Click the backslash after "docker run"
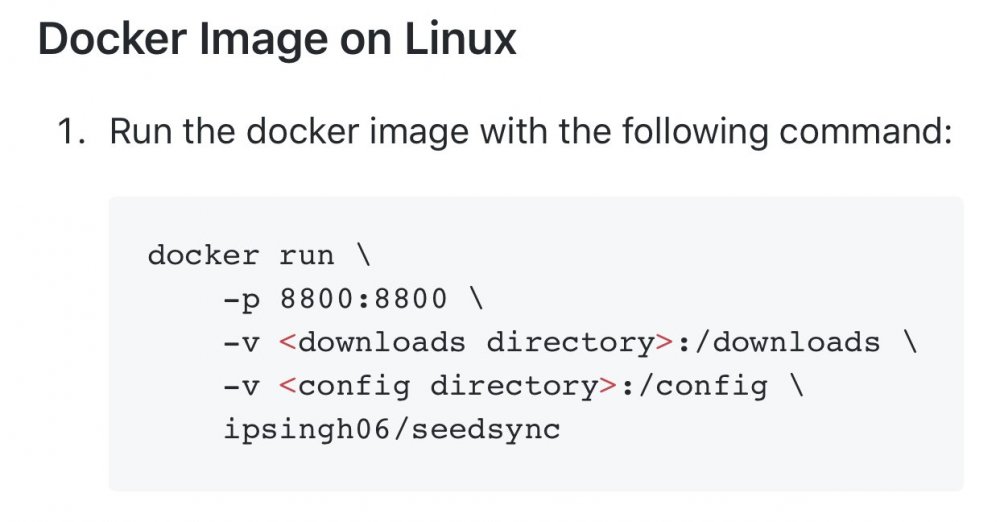The width and height of the screenshot is (1000, 522). (363, 255)
